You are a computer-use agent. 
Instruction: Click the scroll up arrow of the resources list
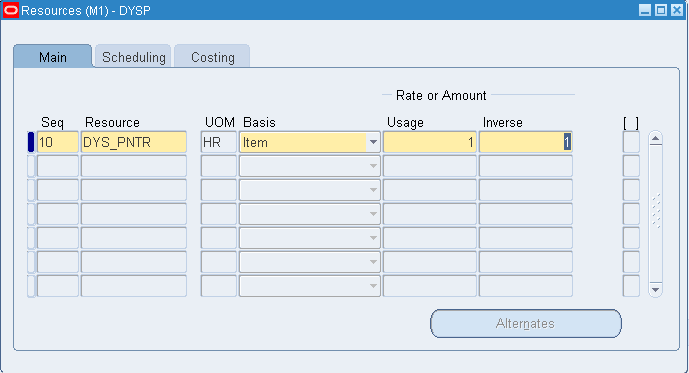tap(656, 139)
